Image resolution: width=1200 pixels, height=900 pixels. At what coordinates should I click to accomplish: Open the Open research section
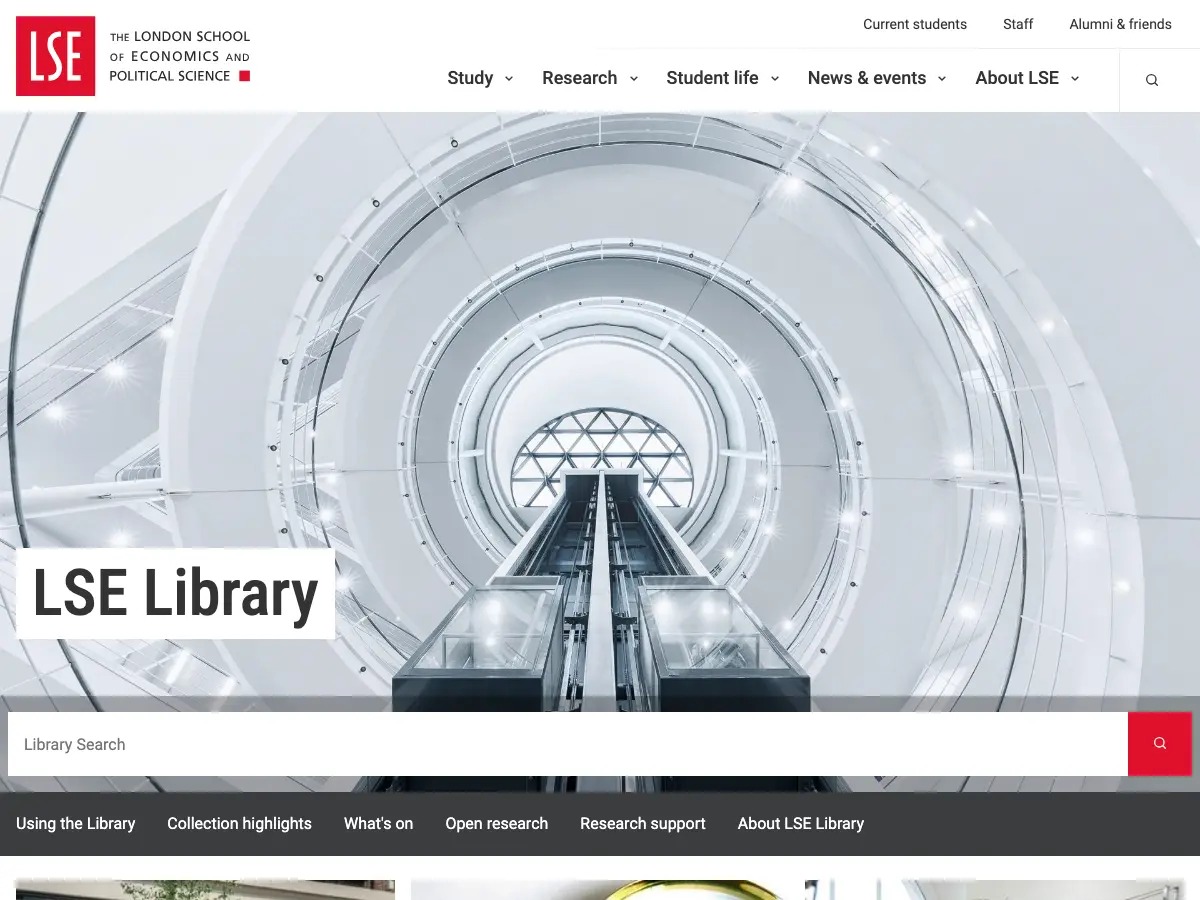496,824
